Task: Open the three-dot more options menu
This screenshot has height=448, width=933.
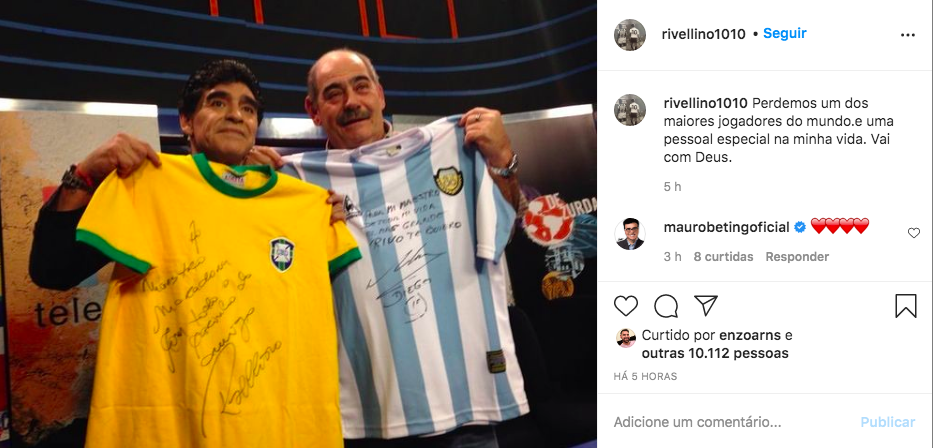Action: [x=907, y=35]
